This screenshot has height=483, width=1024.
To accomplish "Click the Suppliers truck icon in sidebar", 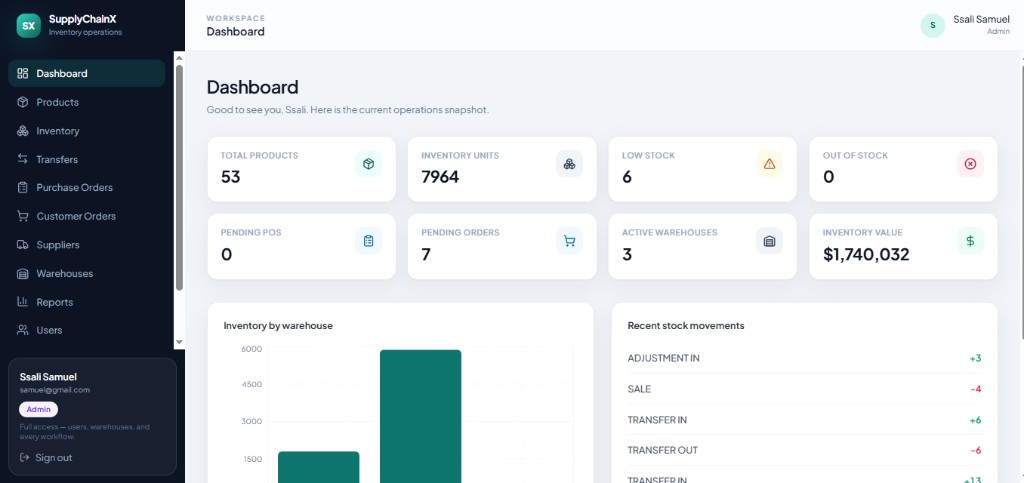I will (23, 245).
